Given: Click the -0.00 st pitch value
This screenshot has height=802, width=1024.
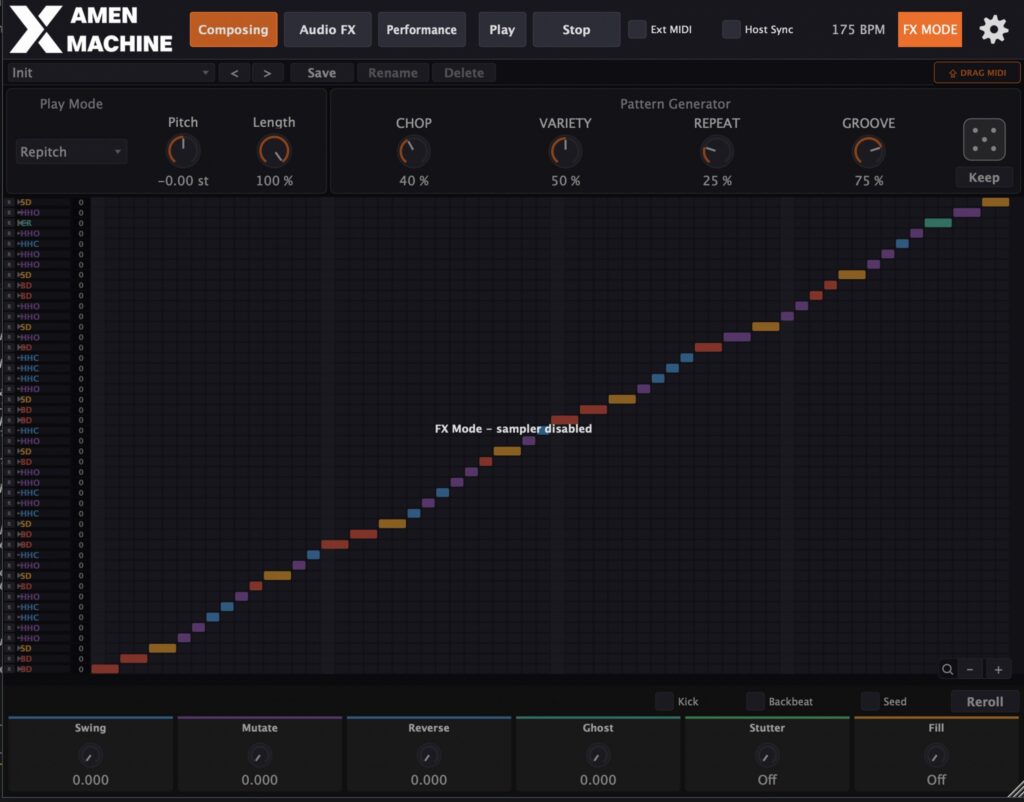Looking at the screenshot, I should (183, 181).
